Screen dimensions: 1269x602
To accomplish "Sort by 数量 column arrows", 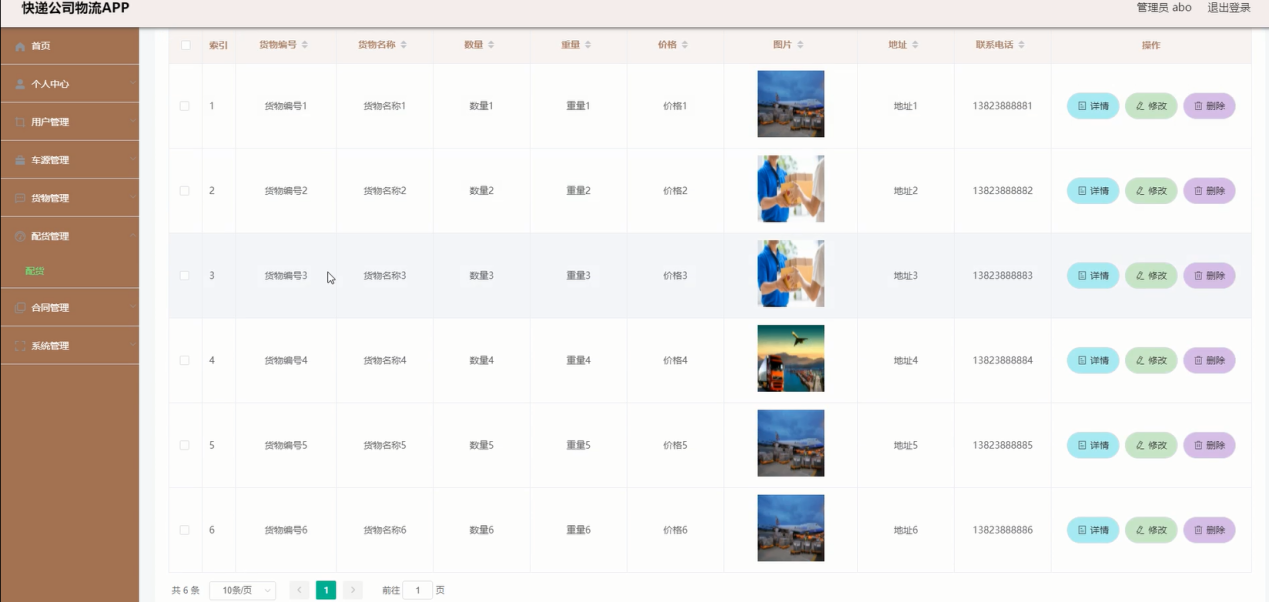I will click(492, 45).
